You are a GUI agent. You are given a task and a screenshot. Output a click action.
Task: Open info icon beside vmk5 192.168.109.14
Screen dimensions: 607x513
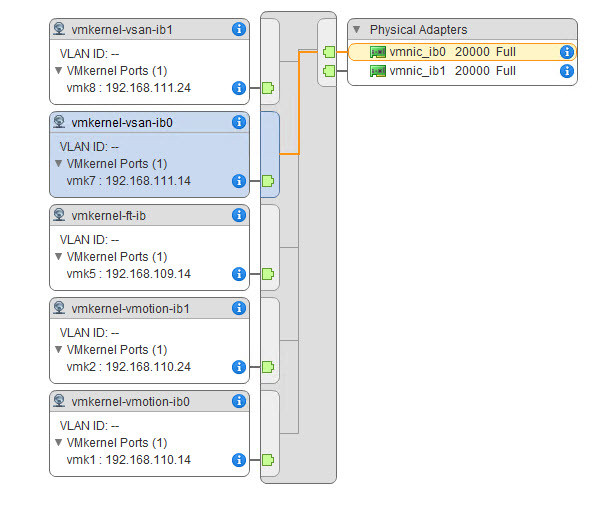(x=238, y=274)
